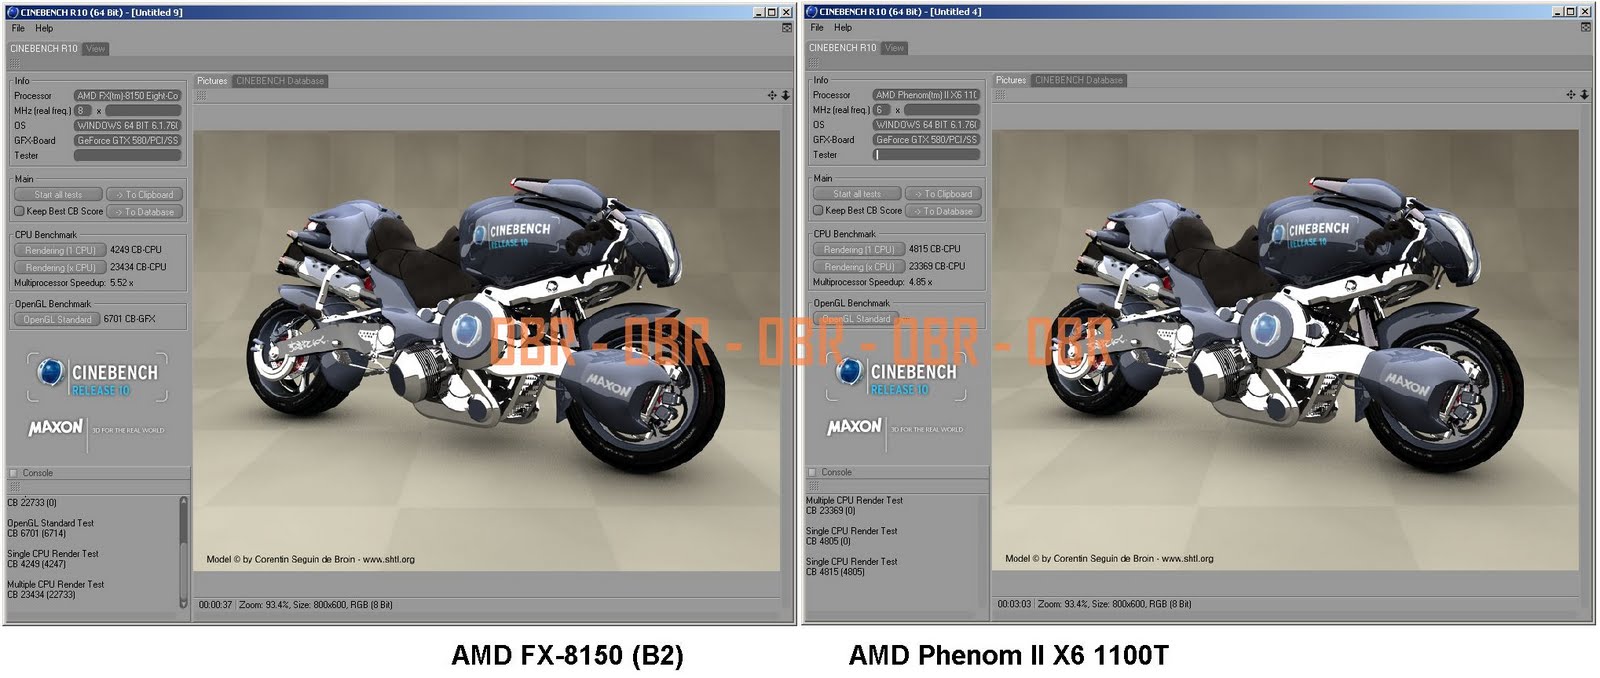This screenshot has height=678, width=1600.
Task: Click CINEBENCH title bar icon in Untitled 4
Action: 811,11
